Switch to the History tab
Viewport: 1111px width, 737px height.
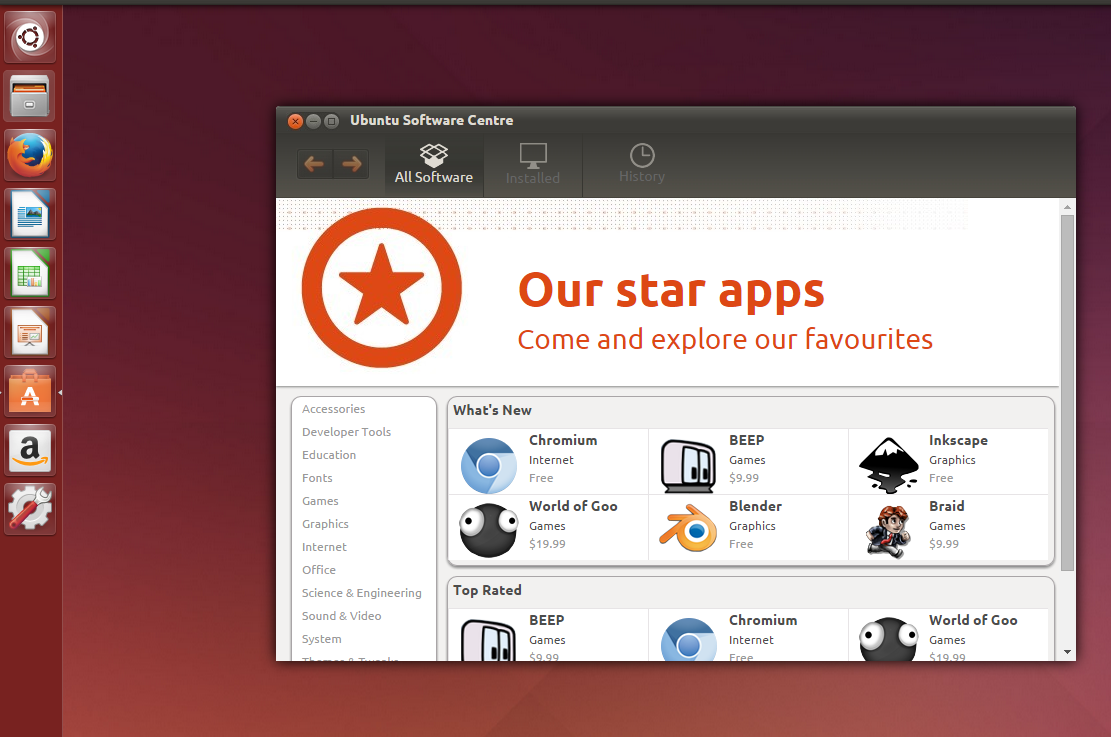pyautogui.click(x=642, y=166)
